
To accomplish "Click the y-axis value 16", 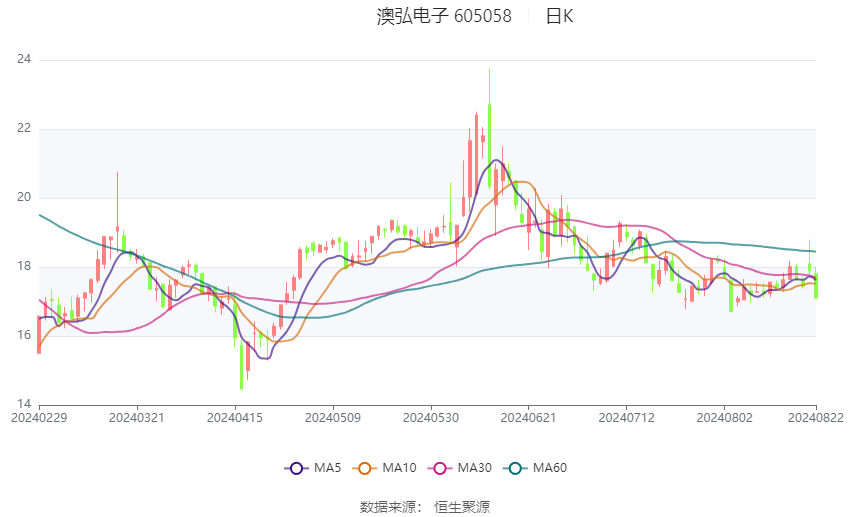I will click(24, 335).
